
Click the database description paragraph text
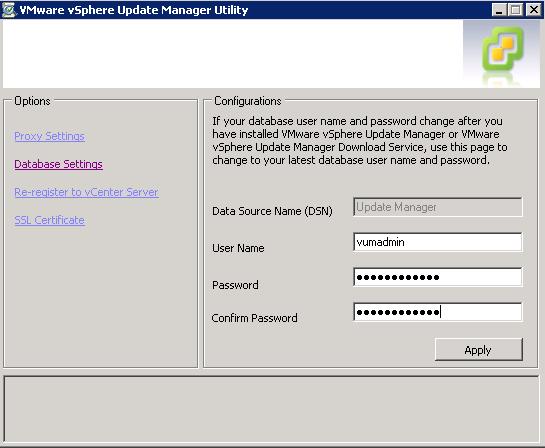360,140
